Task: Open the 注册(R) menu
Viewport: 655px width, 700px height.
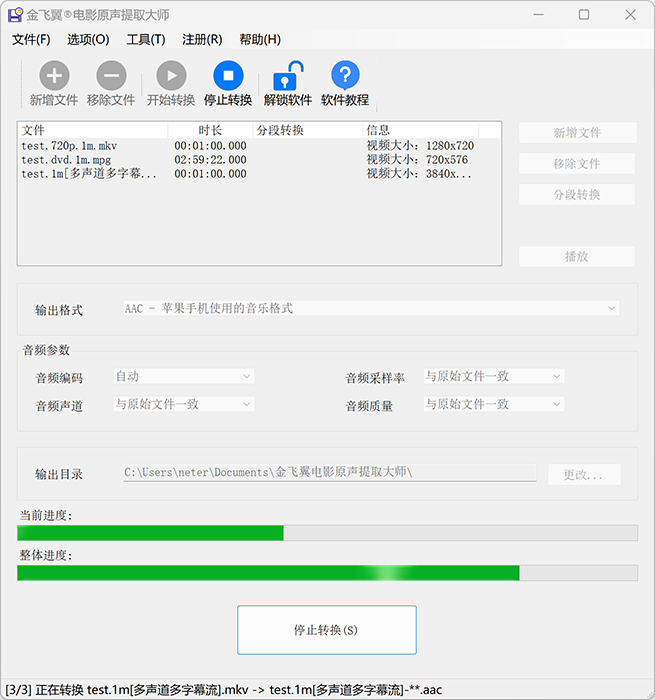Action: point(202,40)
